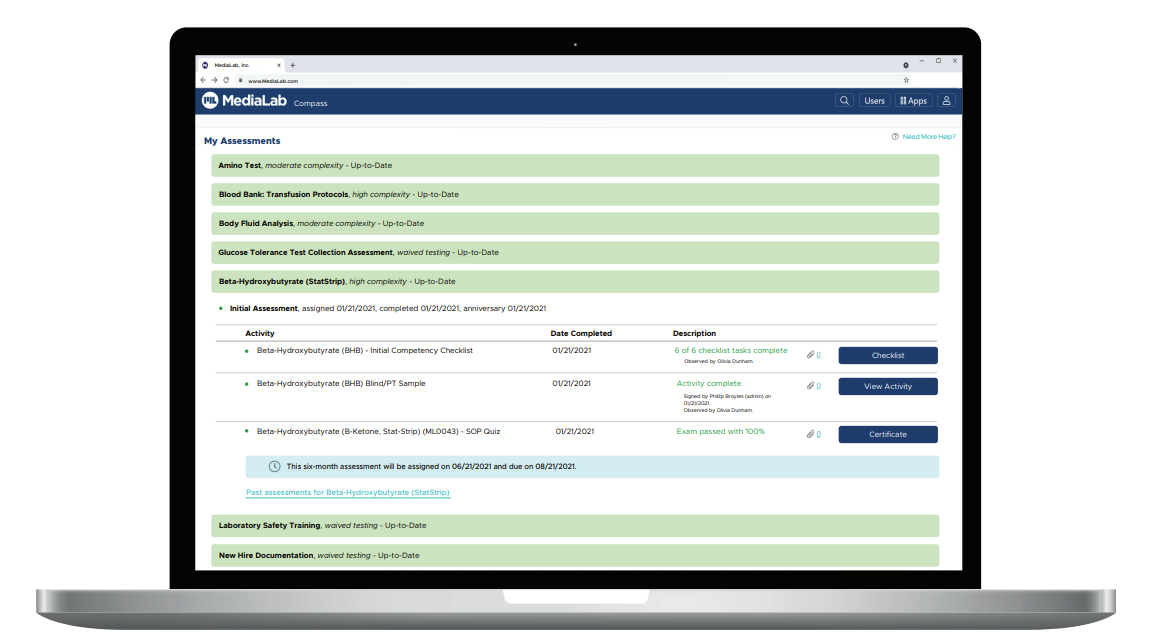Click the green status dot next to Initial Assessment
This screenshot has height=635, width=1163.
[x=221, y=308]
